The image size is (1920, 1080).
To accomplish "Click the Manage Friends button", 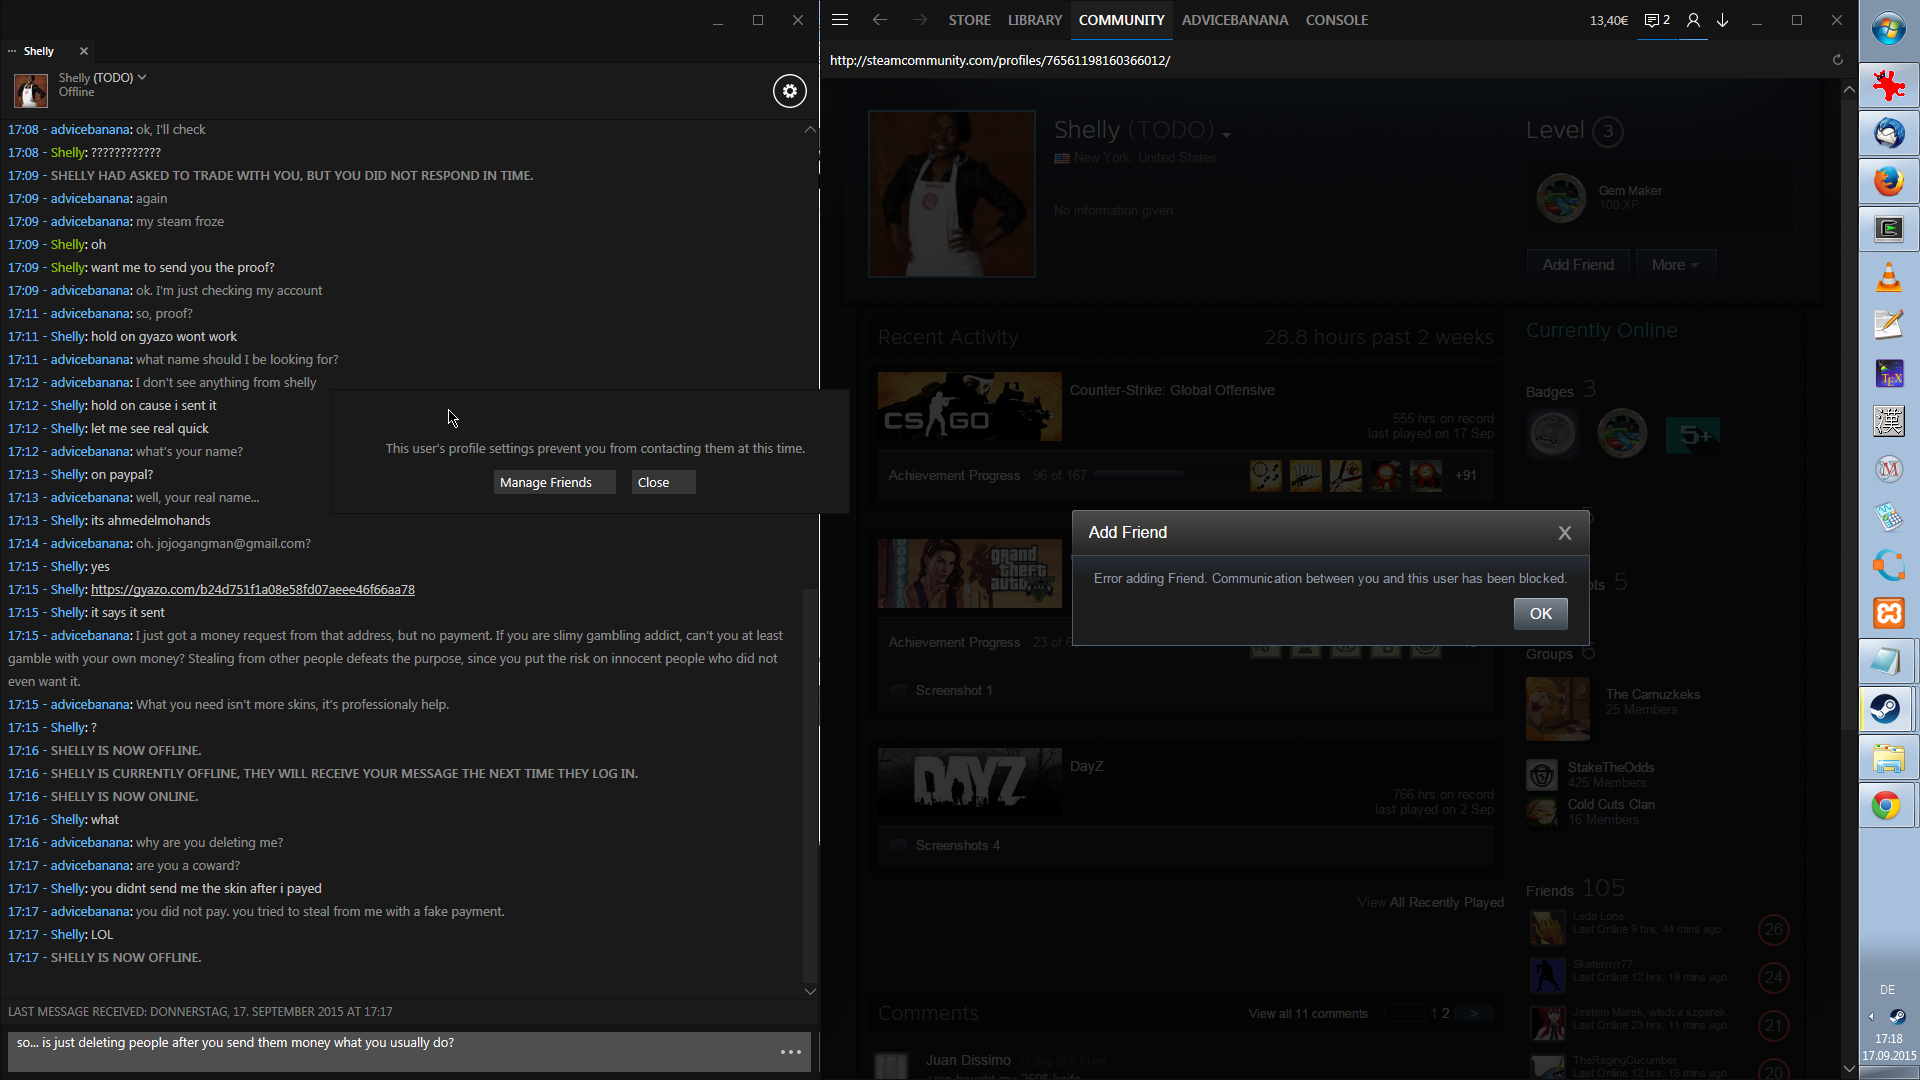I will pyautogui.click(x=546, y=482).
